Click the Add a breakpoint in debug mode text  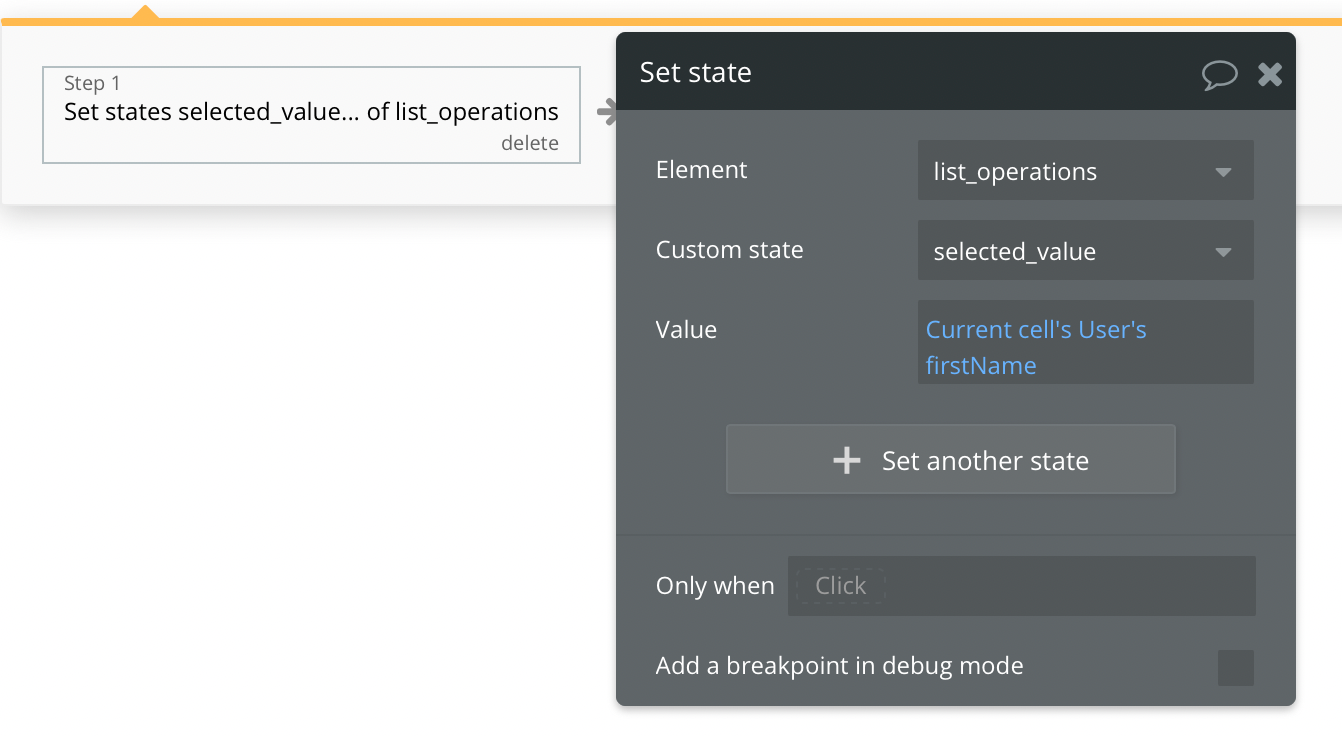click(839, 666)
